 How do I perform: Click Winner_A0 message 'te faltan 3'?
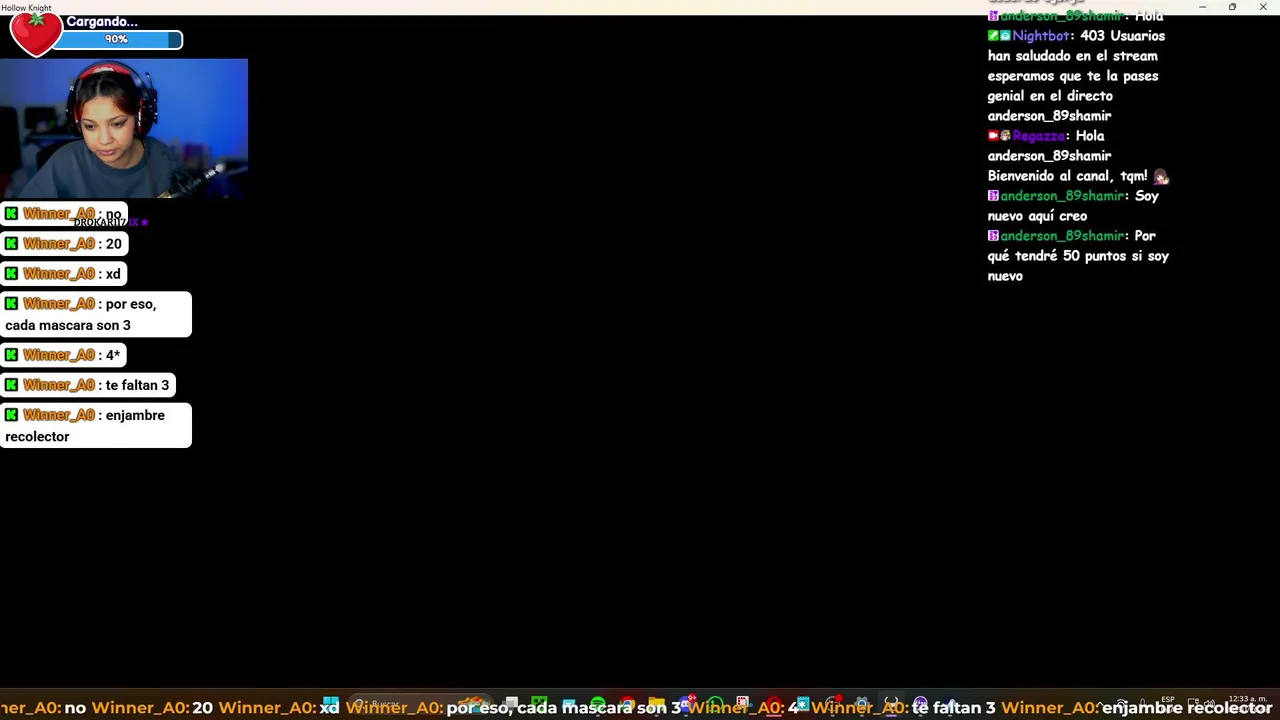point(88,385)
